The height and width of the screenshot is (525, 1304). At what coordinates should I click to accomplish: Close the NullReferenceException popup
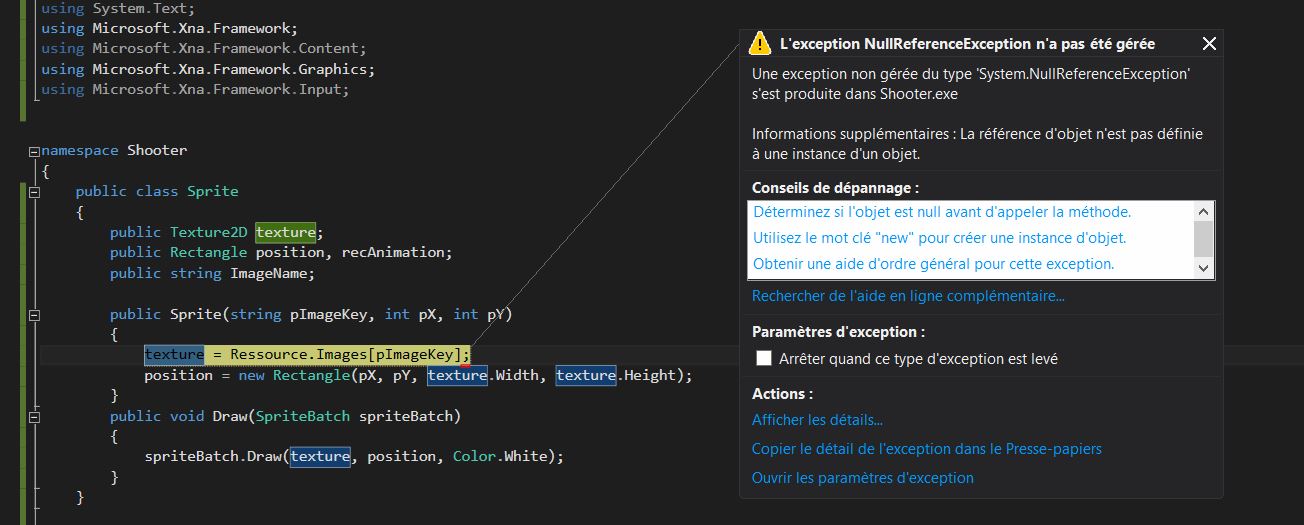coord(1209,44)
